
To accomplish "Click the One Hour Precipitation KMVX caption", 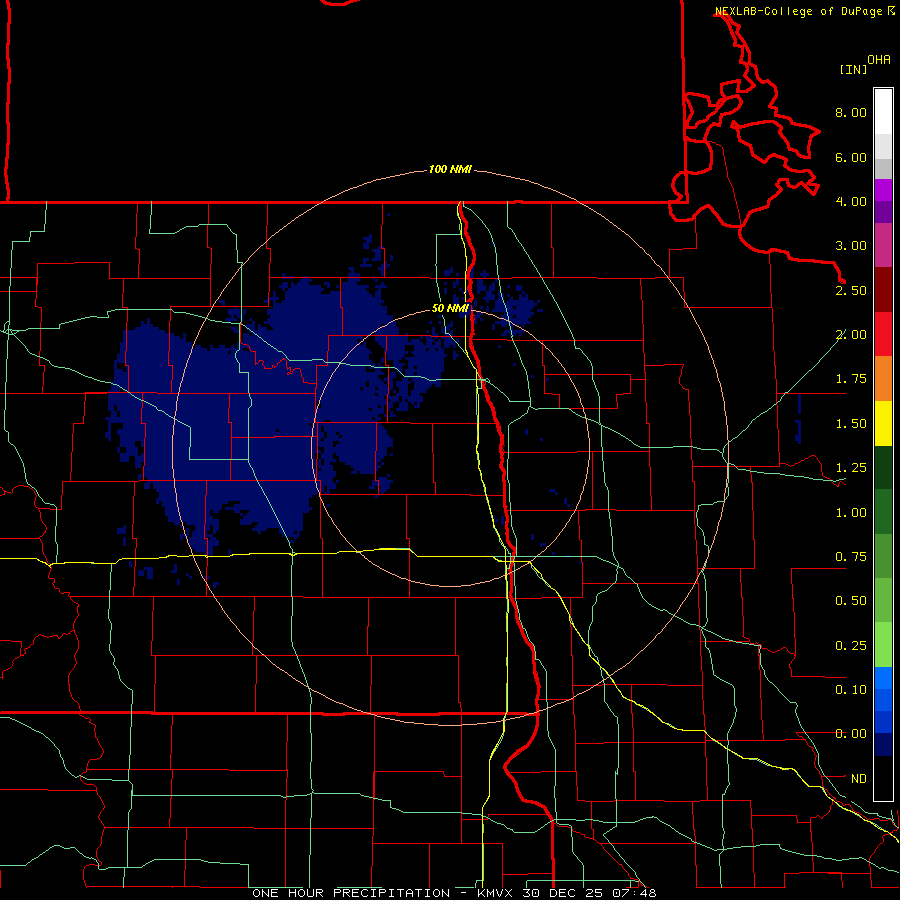I will pyautogui.click(x=454, y=893).
